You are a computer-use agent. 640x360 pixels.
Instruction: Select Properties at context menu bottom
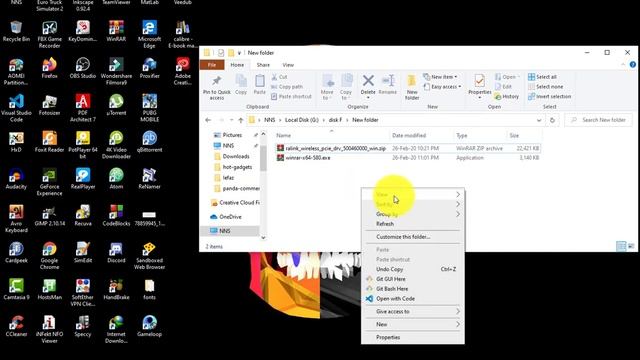pyautogui.click(x=413, y=337)
